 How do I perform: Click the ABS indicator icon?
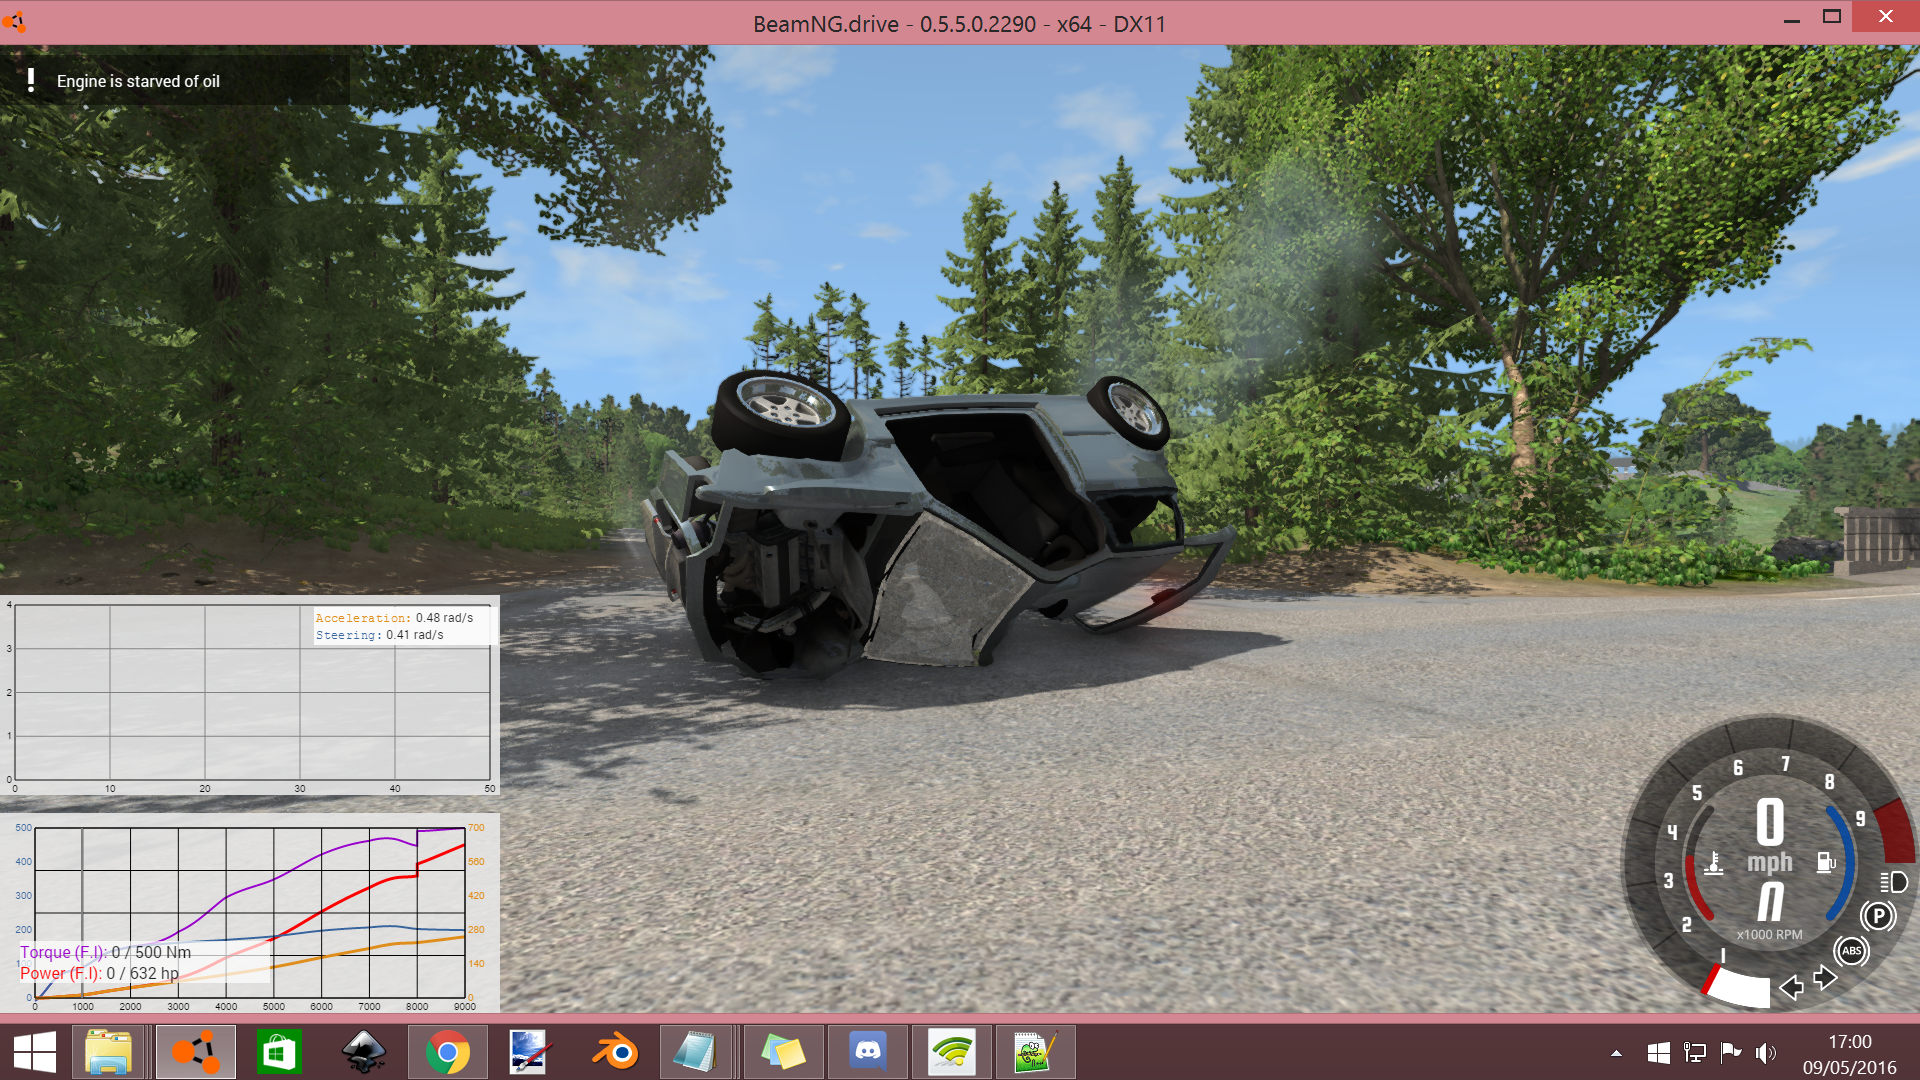pyautogui.click(x=1851, y=951)
